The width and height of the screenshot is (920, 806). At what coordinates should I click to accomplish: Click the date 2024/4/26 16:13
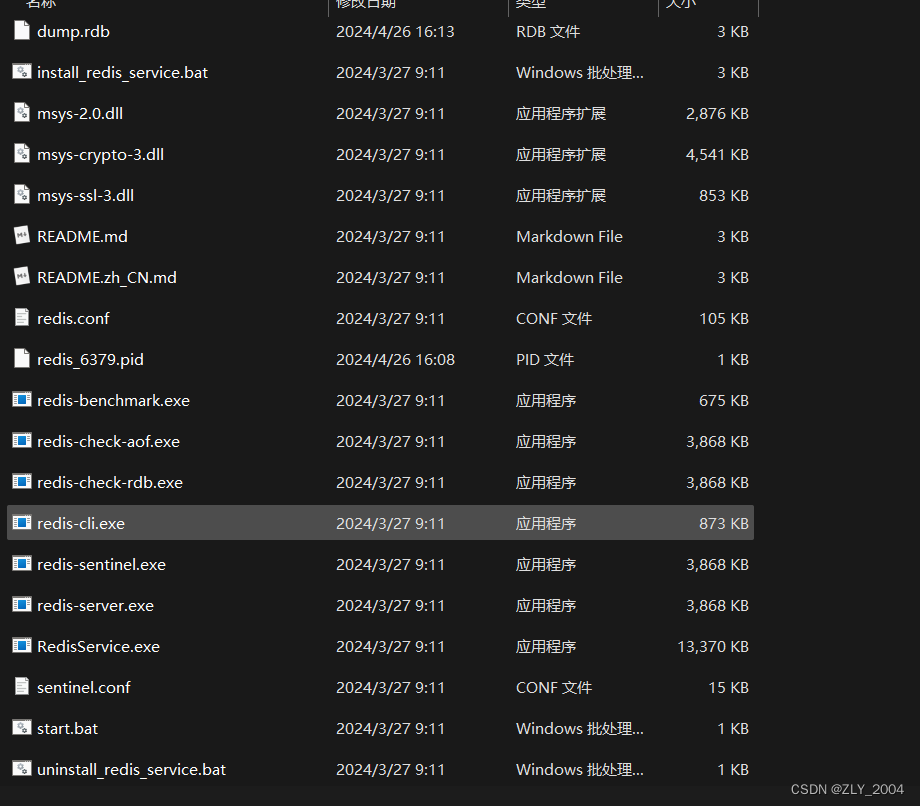click(x=395, y=32)
